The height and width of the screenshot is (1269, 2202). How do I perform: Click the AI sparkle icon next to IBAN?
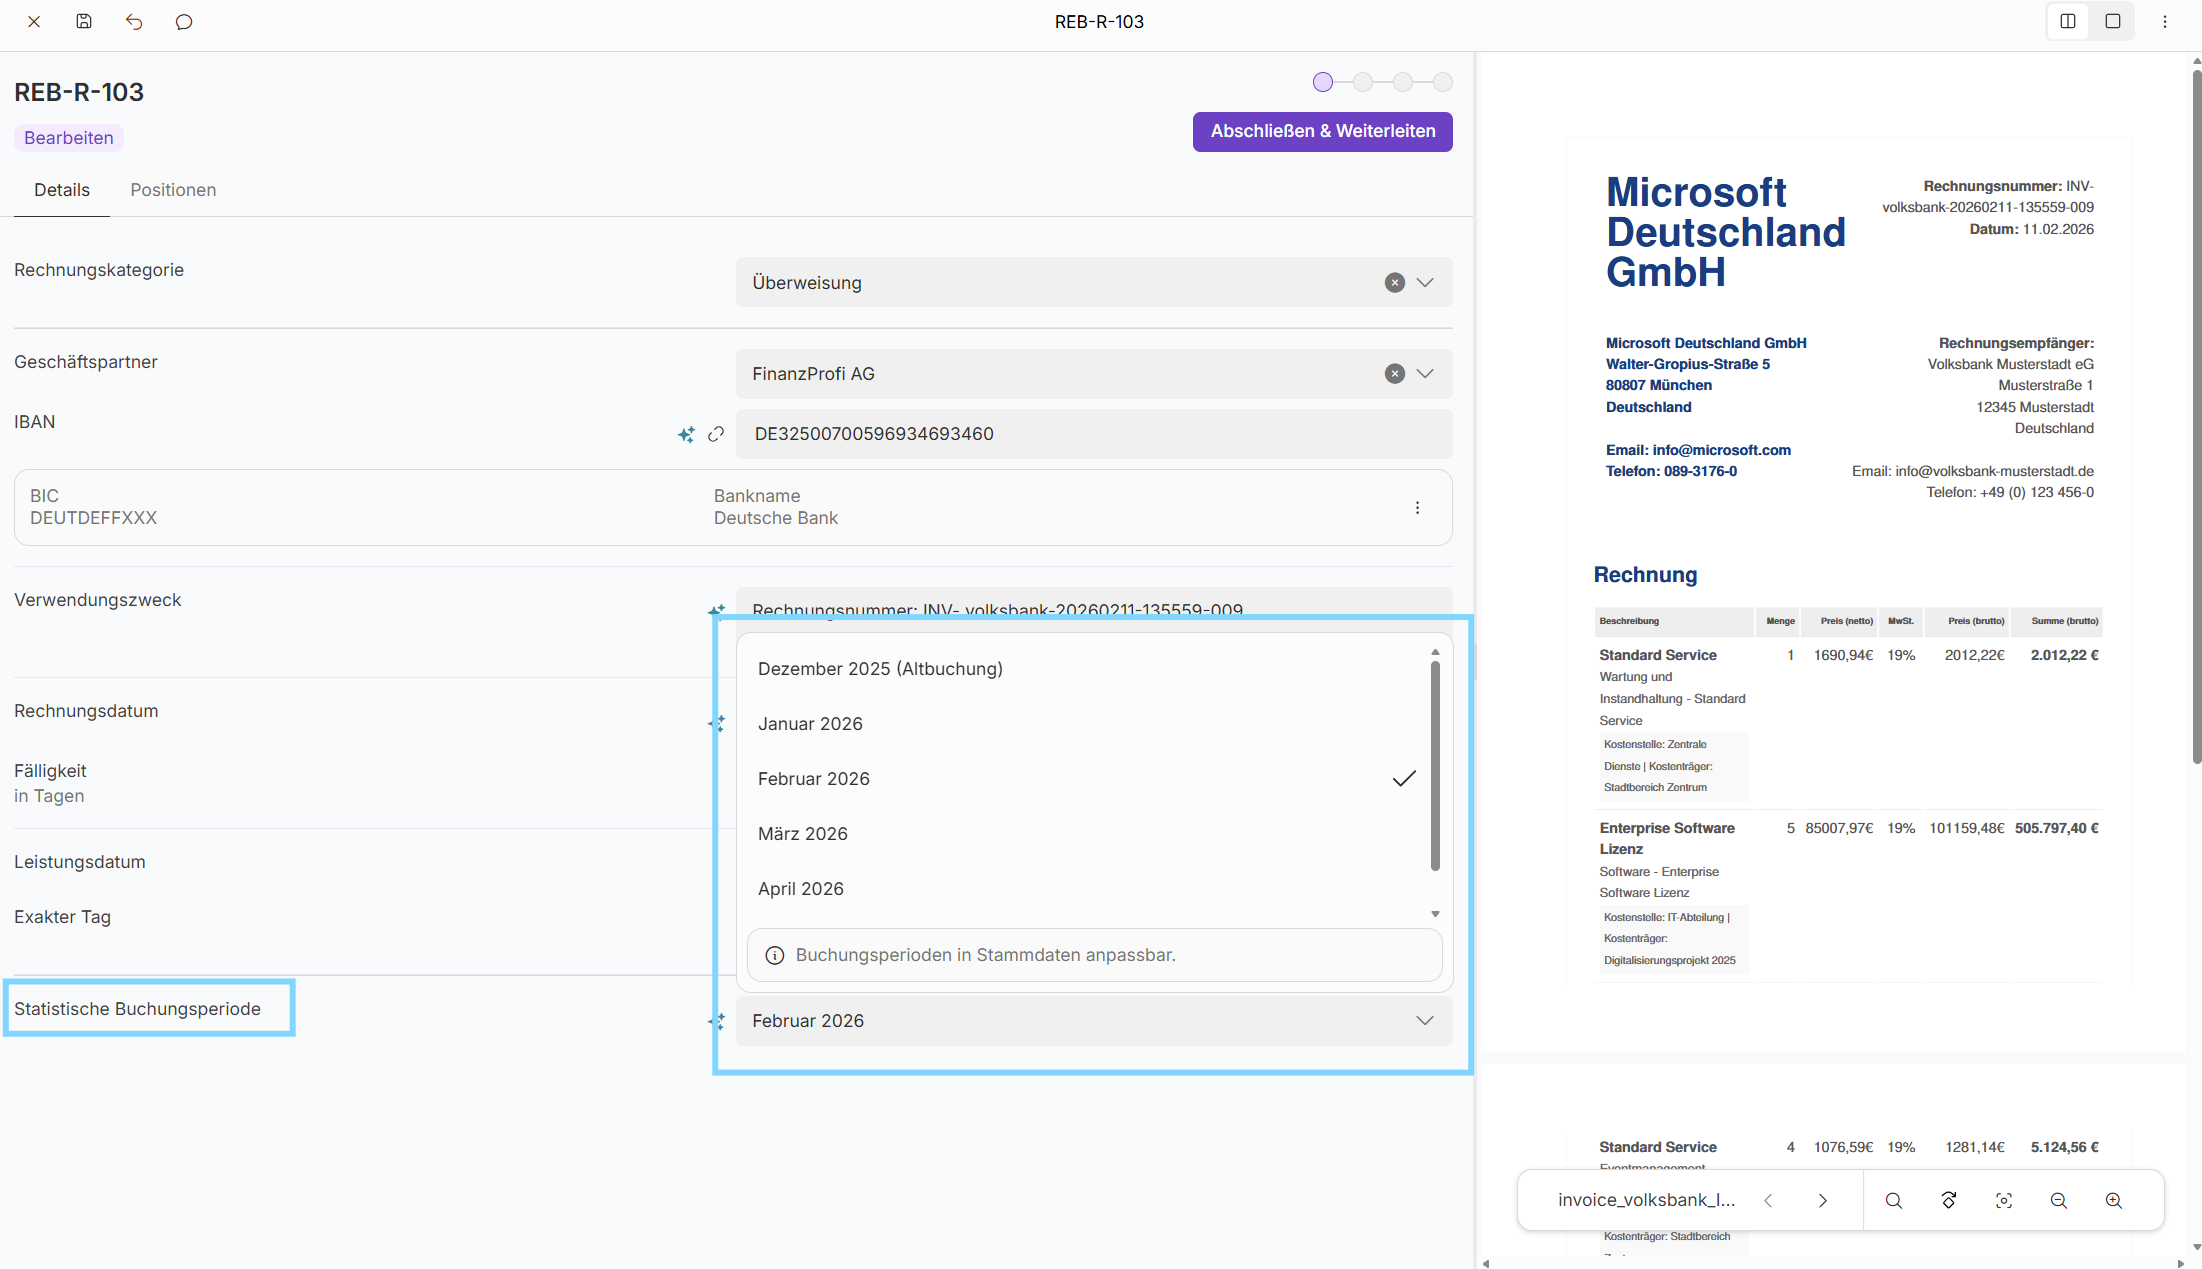point(686,434)
